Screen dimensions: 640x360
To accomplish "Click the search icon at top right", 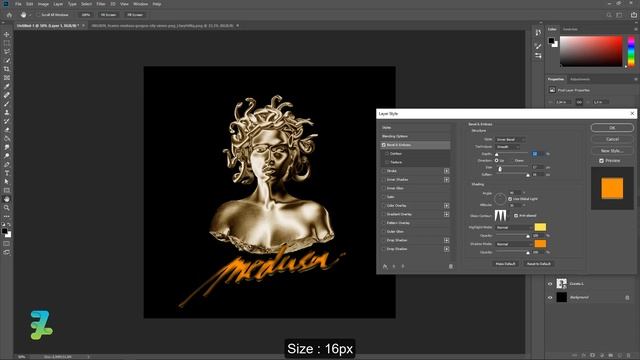I will point(609,15).
